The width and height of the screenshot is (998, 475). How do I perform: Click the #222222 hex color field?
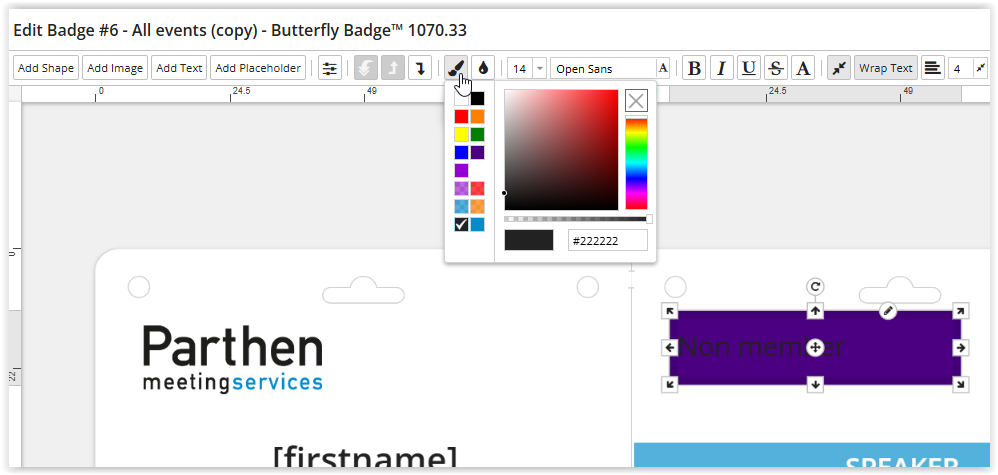pos(607,240)
